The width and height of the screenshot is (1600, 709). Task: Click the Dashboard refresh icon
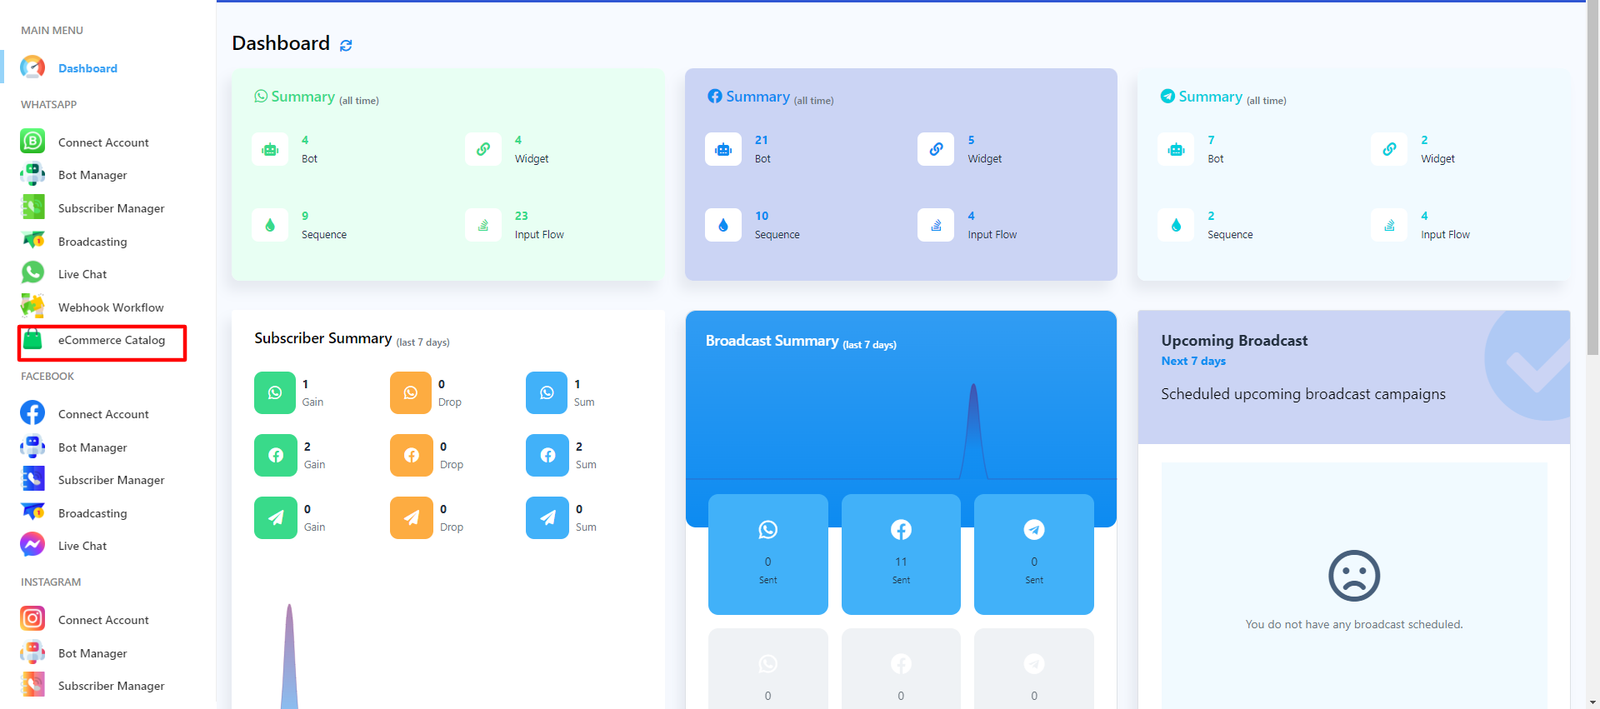[x=346, y=45]
